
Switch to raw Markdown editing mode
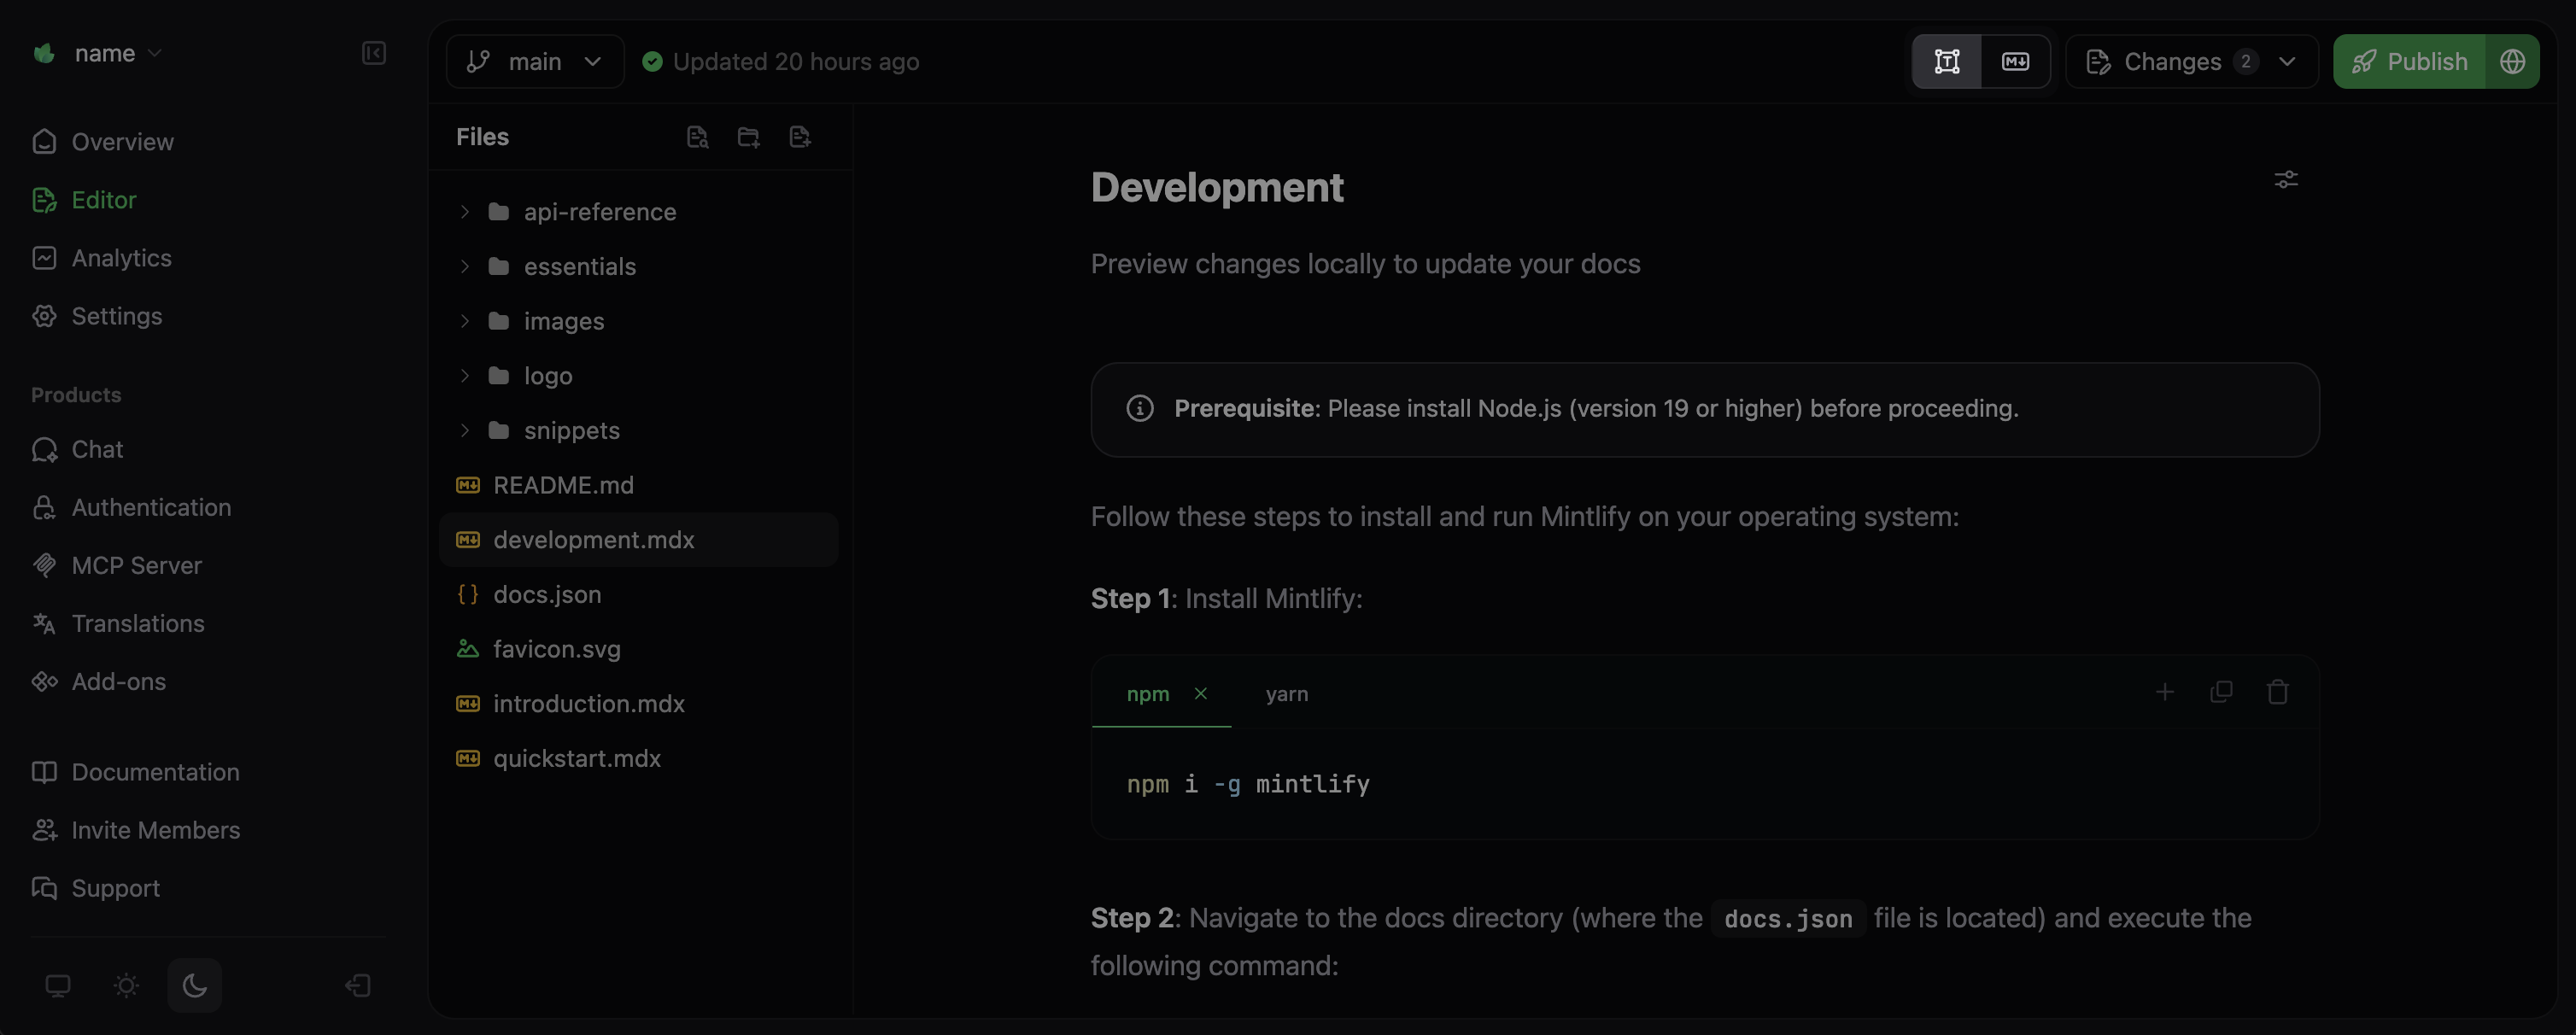2016,61
